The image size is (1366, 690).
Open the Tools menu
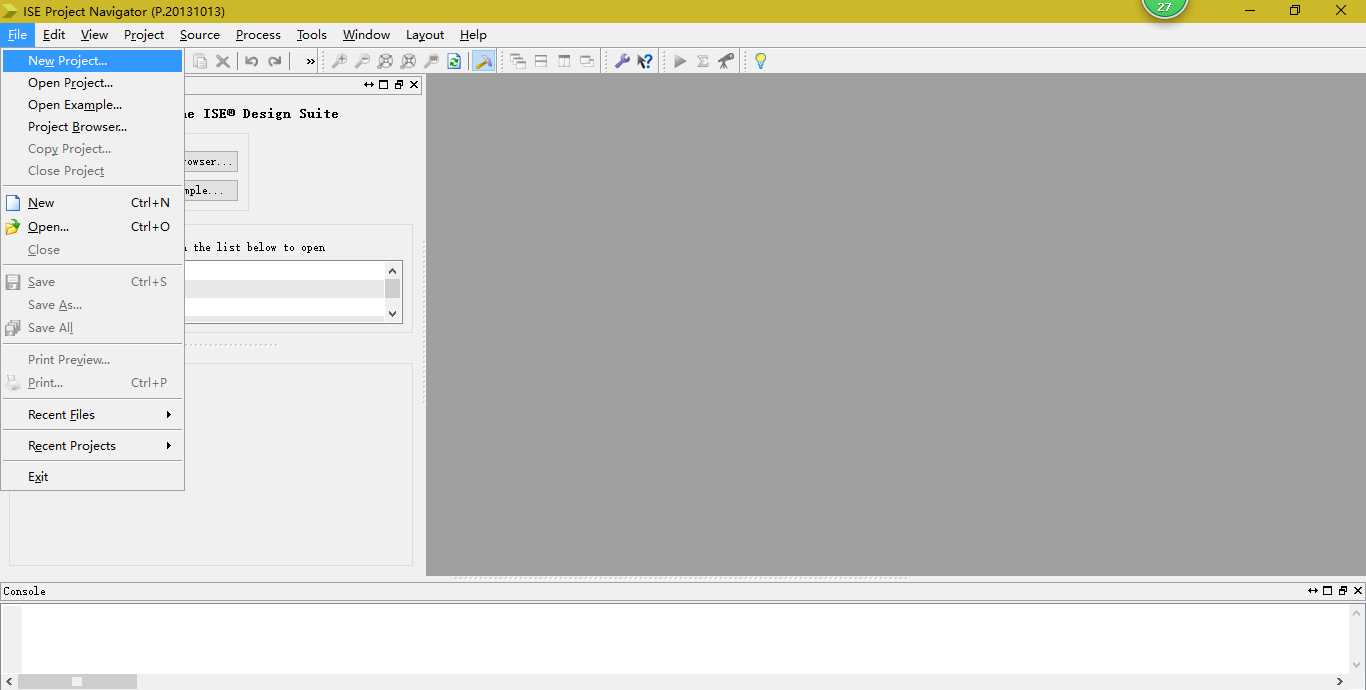(312, 35)
